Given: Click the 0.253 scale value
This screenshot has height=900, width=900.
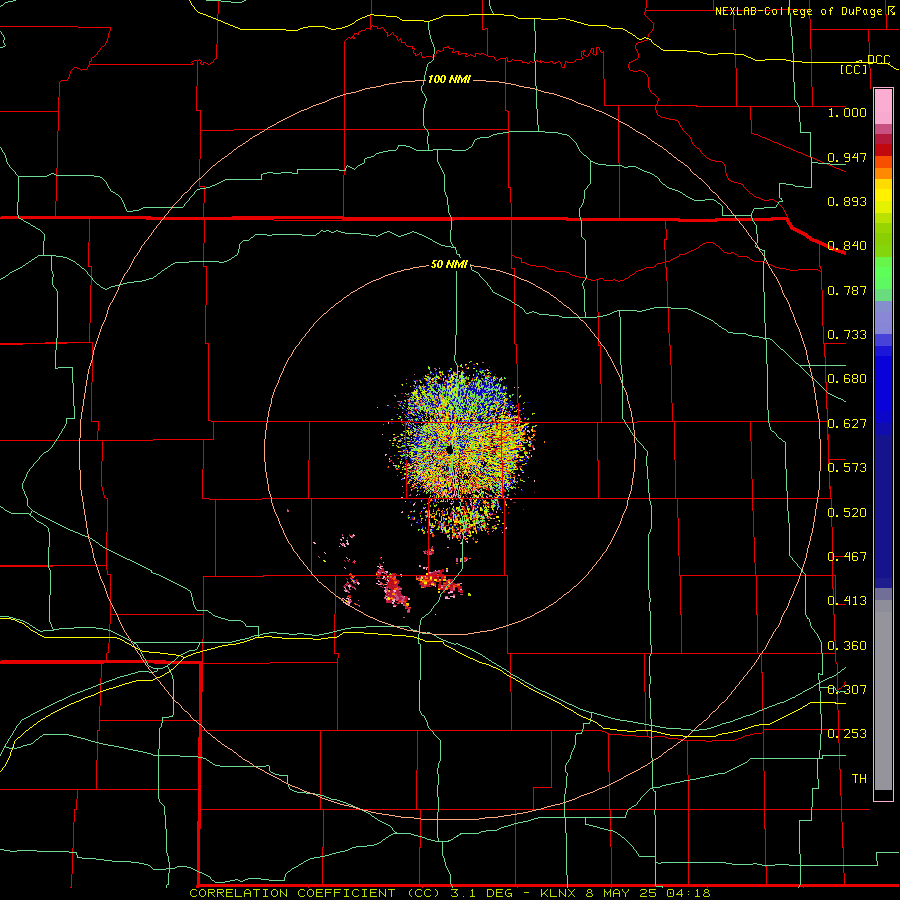Looking at the screenshot, I should 847,734.
